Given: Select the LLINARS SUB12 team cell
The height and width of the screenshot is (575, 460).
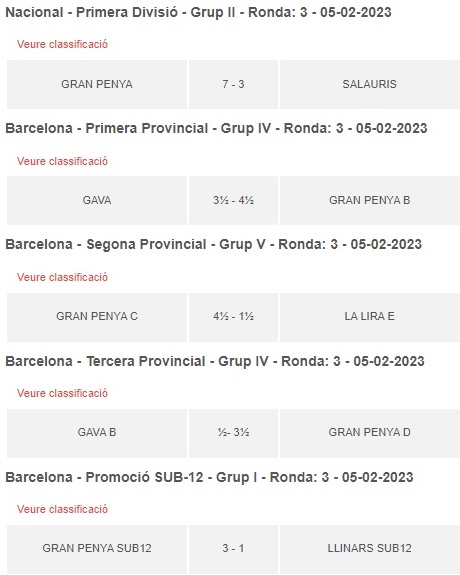Looking at the screenshot, I should 369,549.
